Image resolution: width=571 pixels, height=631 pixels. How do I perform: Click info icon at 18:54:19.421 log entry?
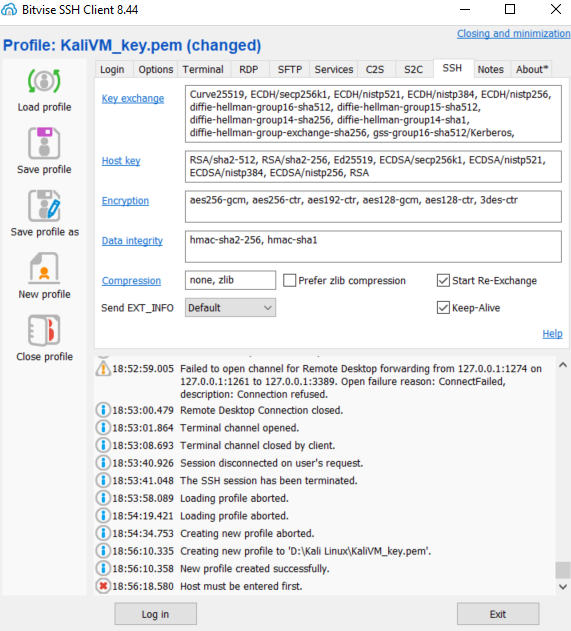(103, 516)
